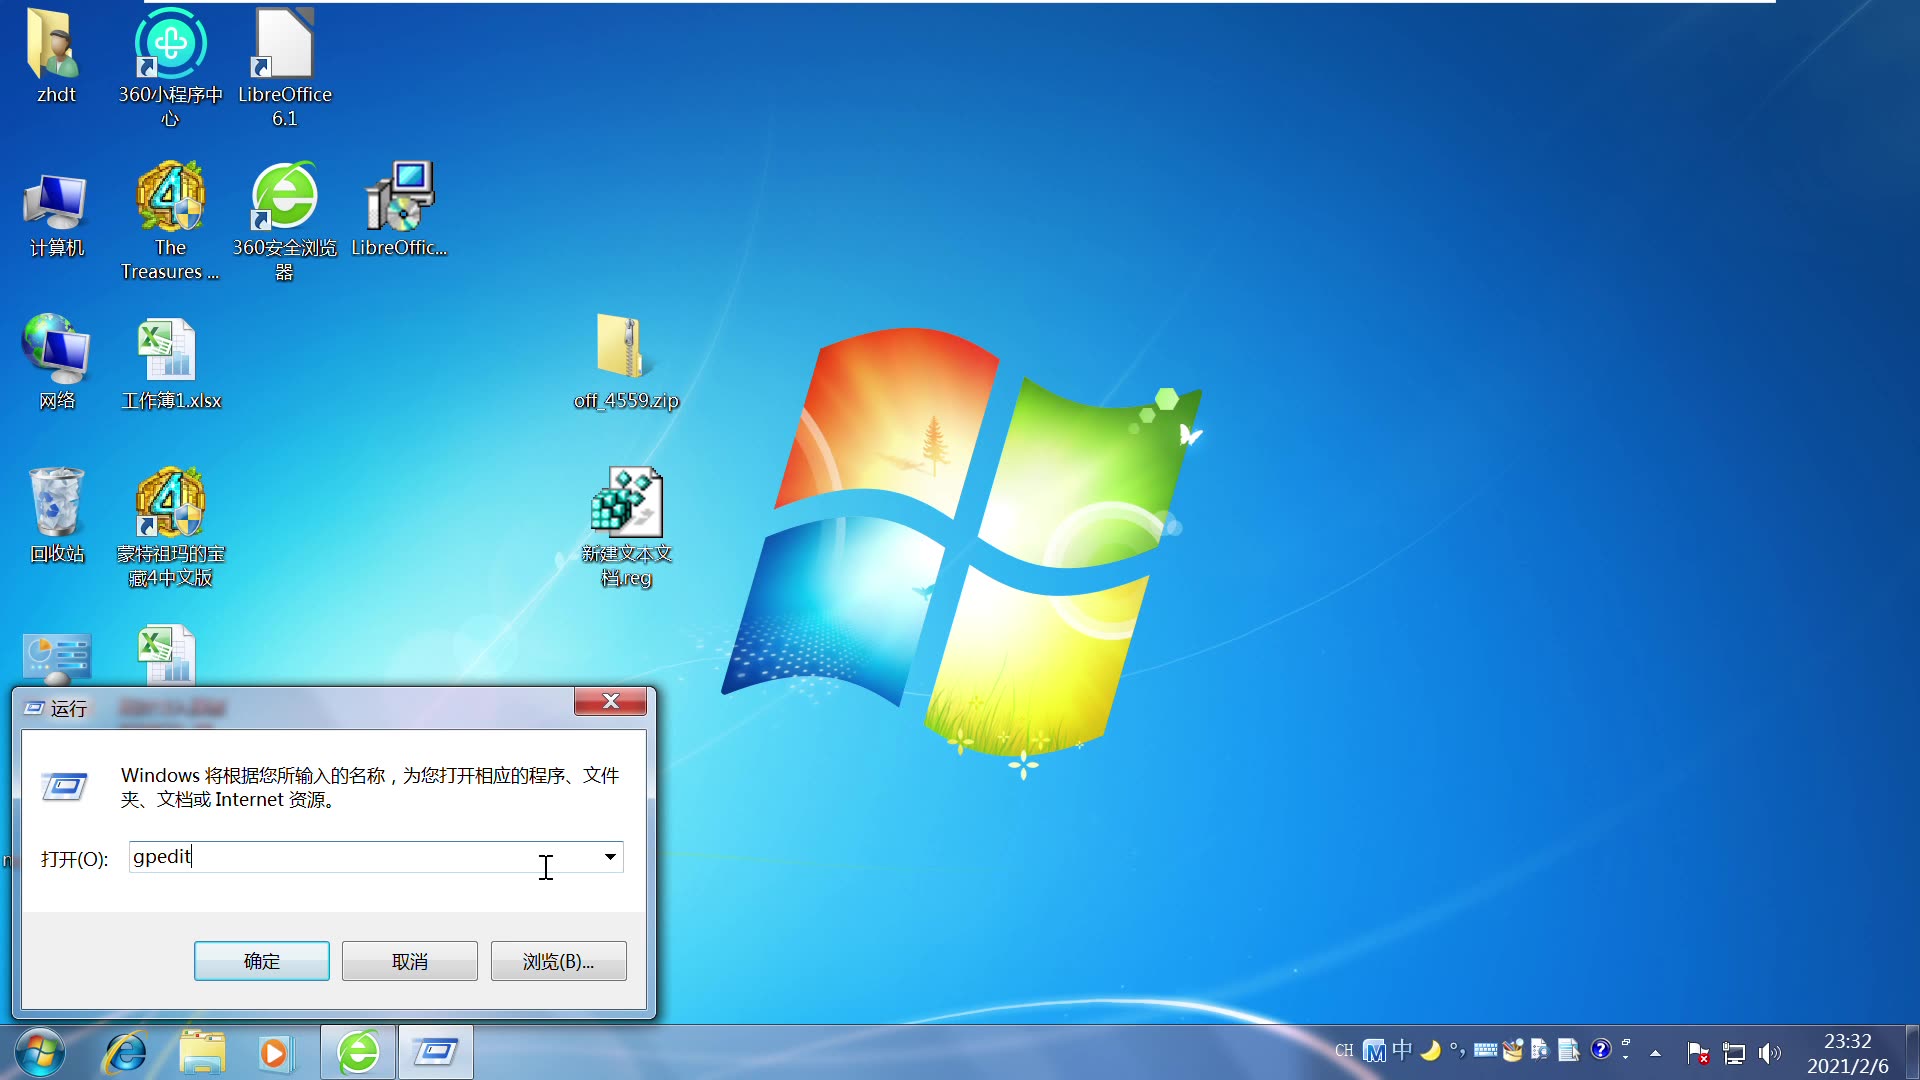Open the CH language selector
The width and height of the screenshot is (1920, 1080).
[x=1344, y=1051]
